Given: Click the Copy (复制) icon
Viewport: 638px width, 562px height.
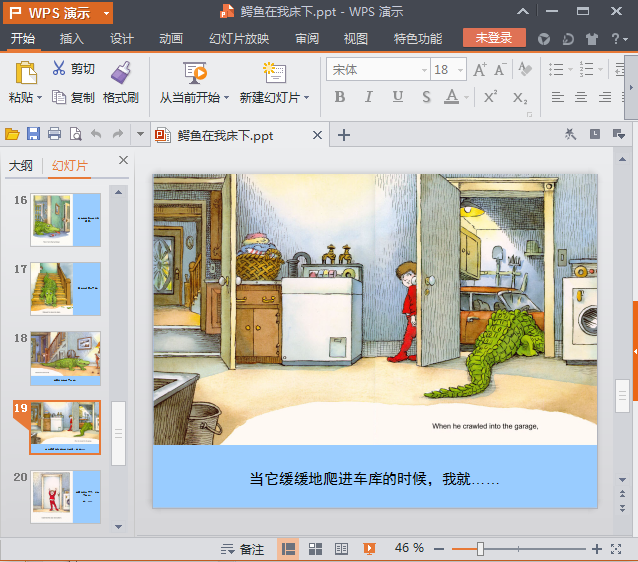Looking at the screenshot, I should coord(59,98).
